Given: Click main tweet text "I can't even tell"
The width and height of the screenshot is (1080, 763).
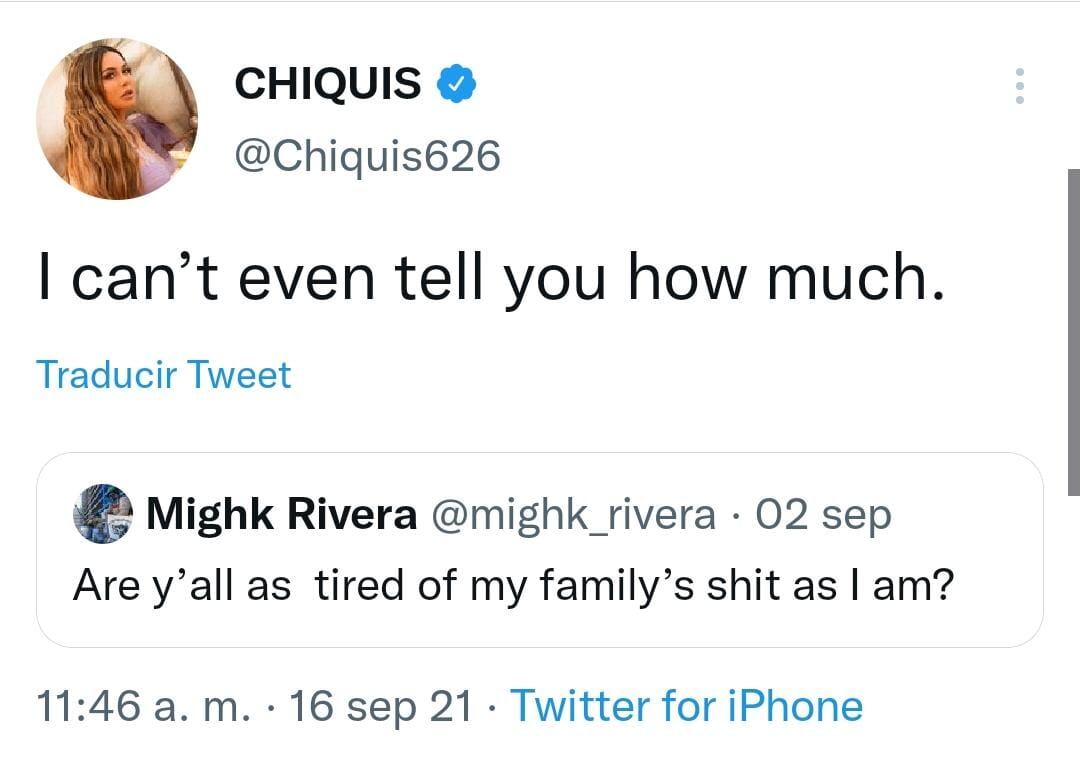Looking at the screenshot, I should click(300, 278).
